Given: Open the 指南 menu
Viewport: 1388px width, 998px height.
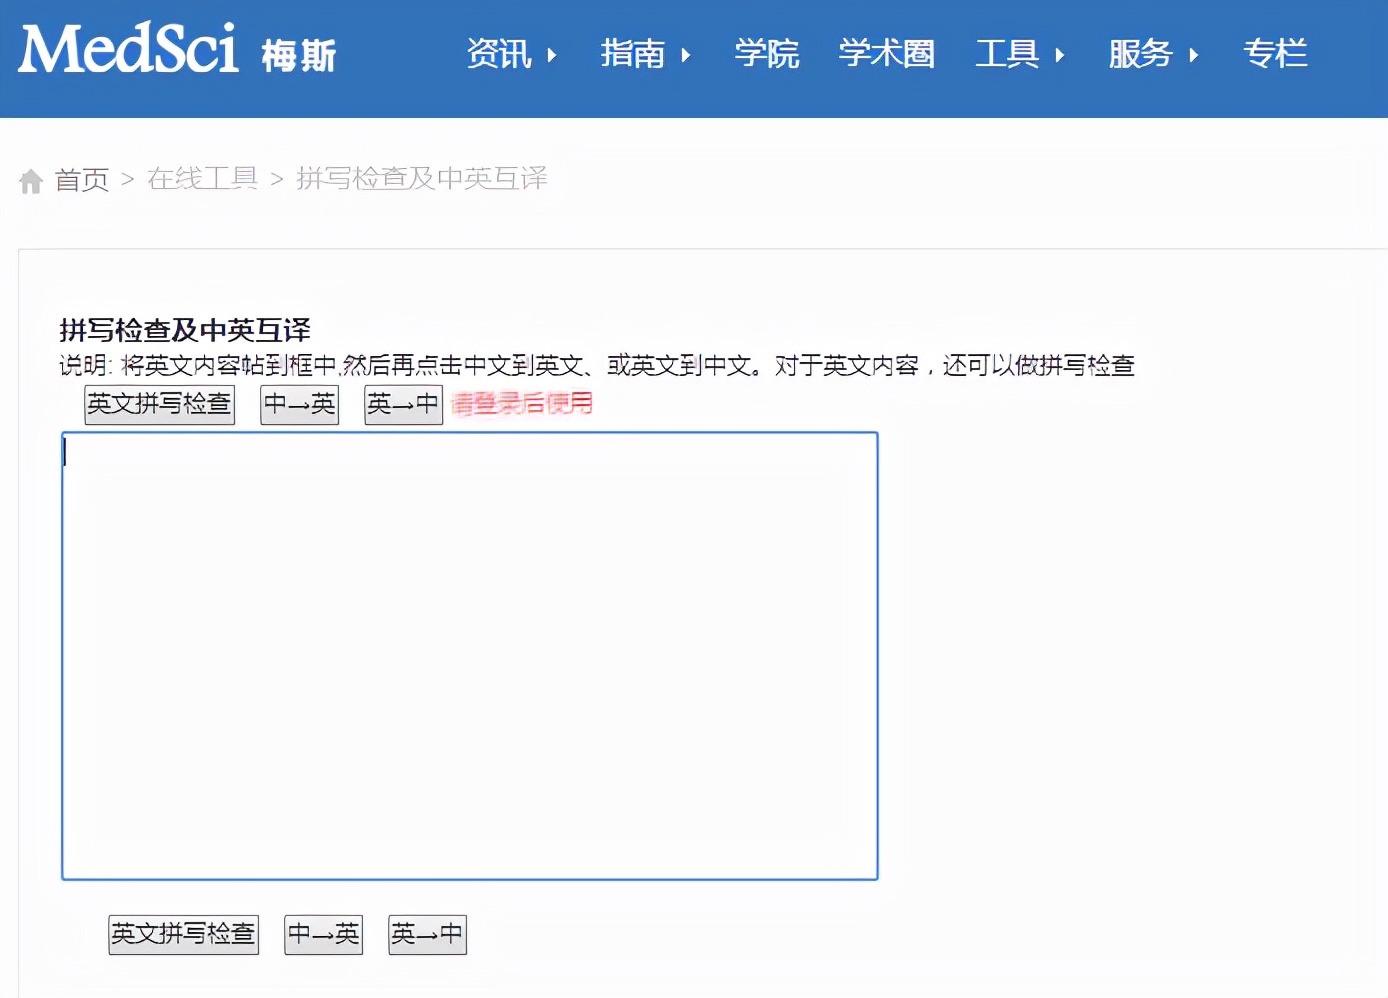Looking at the screenshot, I should click(632, 55).
